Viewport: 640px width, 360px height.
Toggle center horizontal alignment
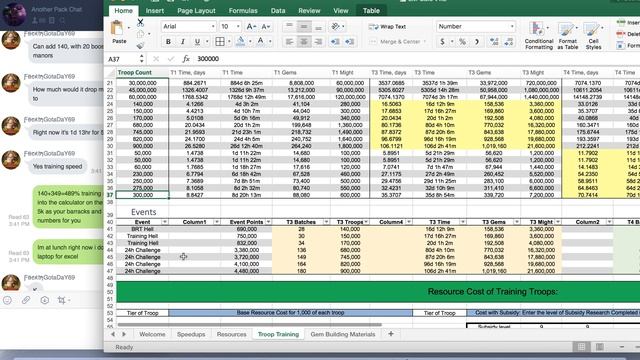coord(304,41)
